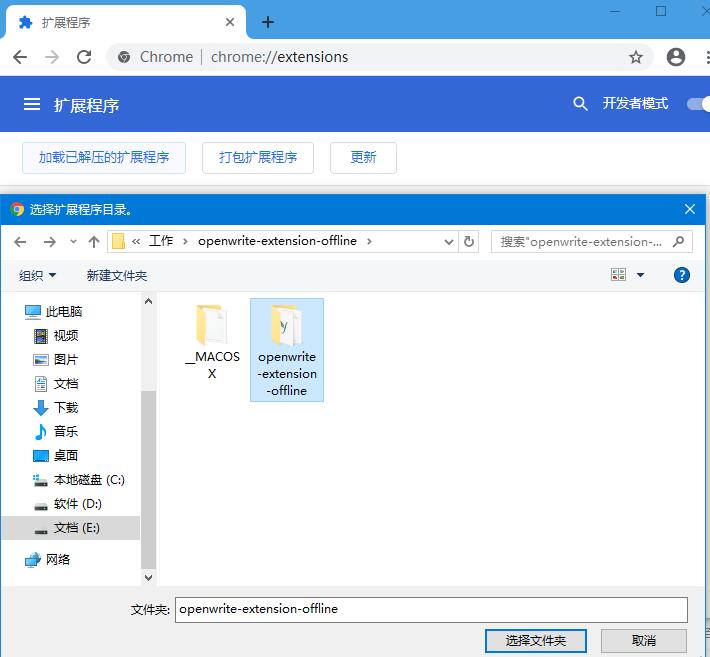
Task: Click the Chrome site info icon
Action: pyautogui.click(x=124, y=57)
